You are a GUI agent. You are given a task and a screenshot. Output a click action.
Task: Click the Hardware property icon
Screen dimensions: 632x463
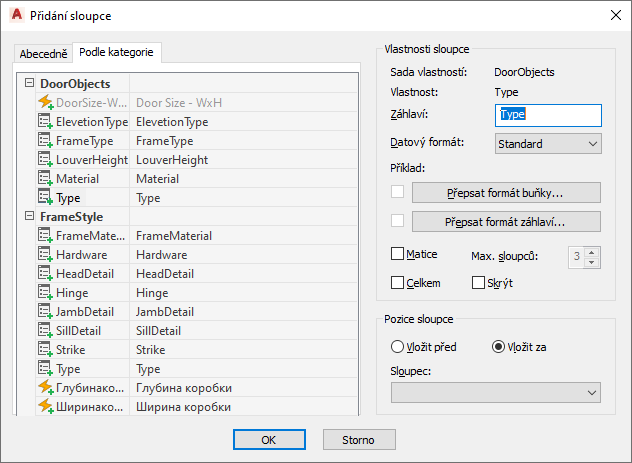44,255
